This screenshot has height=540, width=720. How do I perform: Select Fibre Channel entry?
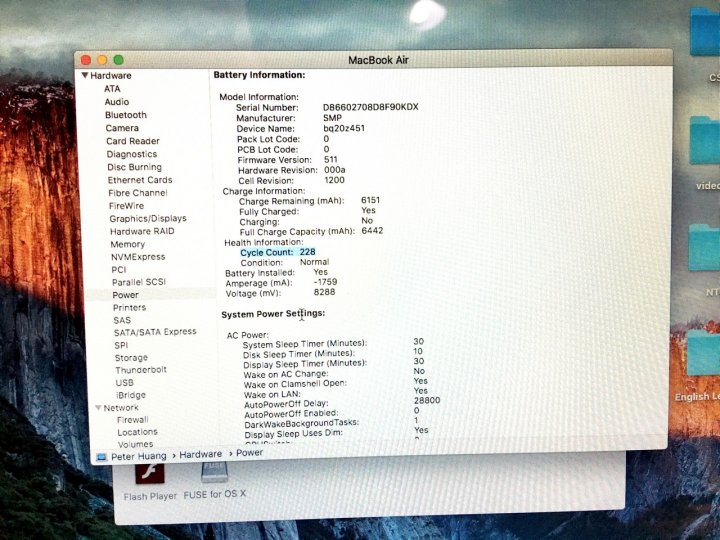tap(138, 193)
